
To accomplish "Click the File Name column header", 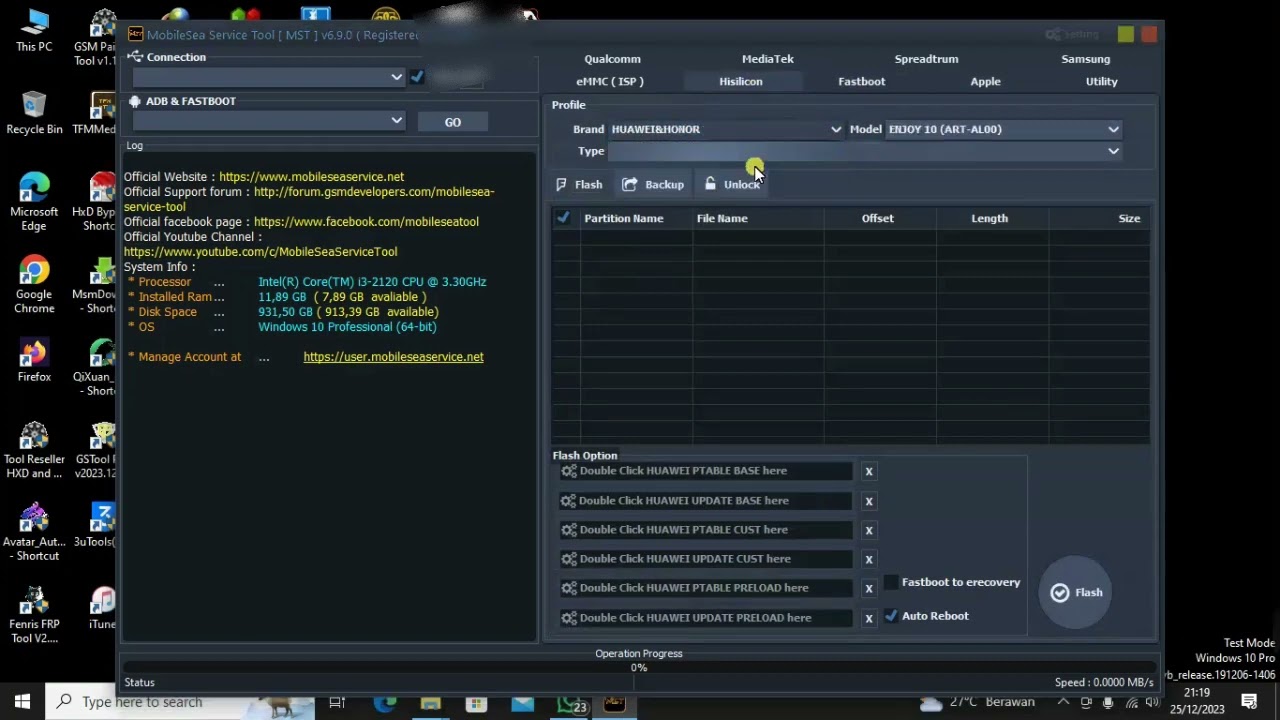I will [722, 218].
